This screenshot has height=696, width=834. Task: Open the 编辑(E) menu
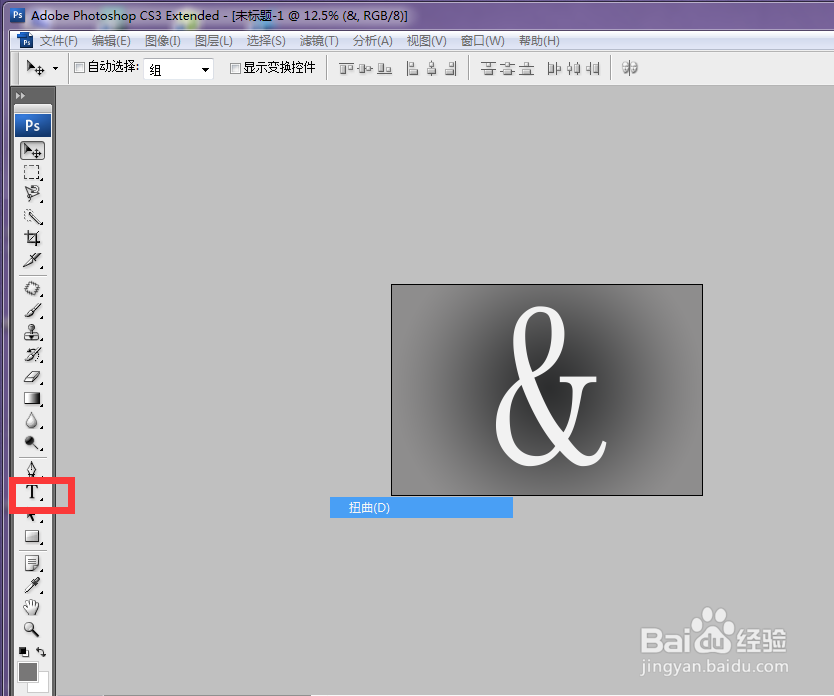click(111, 41)
